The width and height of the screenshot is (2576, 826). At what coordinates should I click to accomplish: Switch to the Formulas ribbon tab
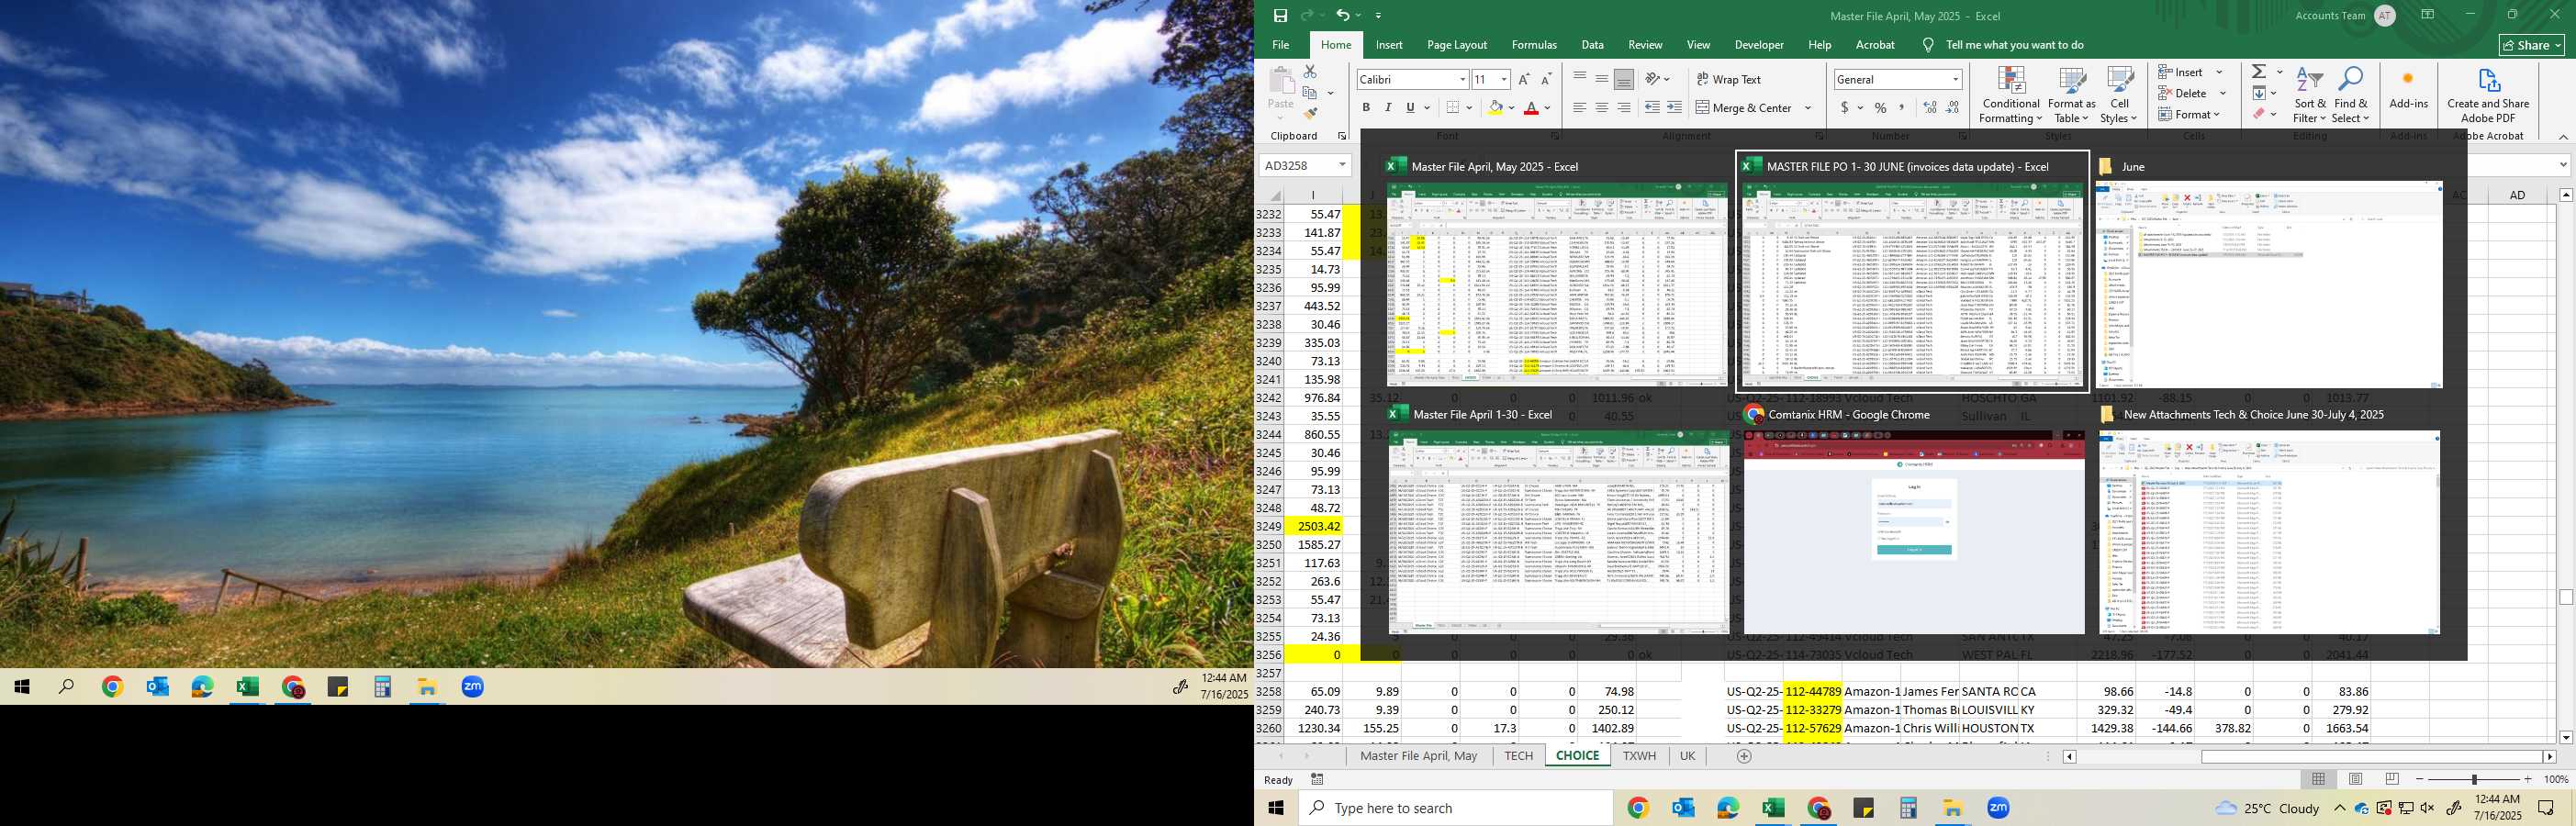coord(1534,45)
